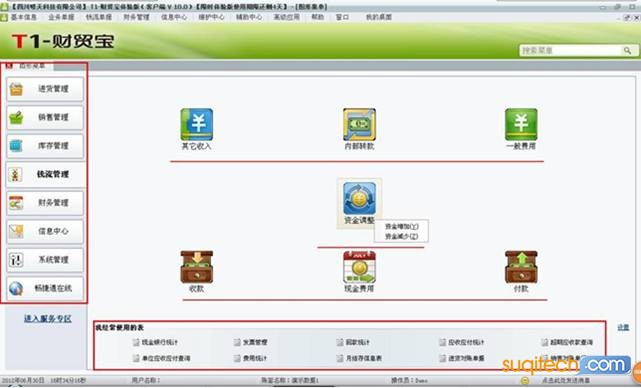Open the 基本信息 menu
Image resolution: width=641 pixels, height=388 pixels.
(23, 17)
